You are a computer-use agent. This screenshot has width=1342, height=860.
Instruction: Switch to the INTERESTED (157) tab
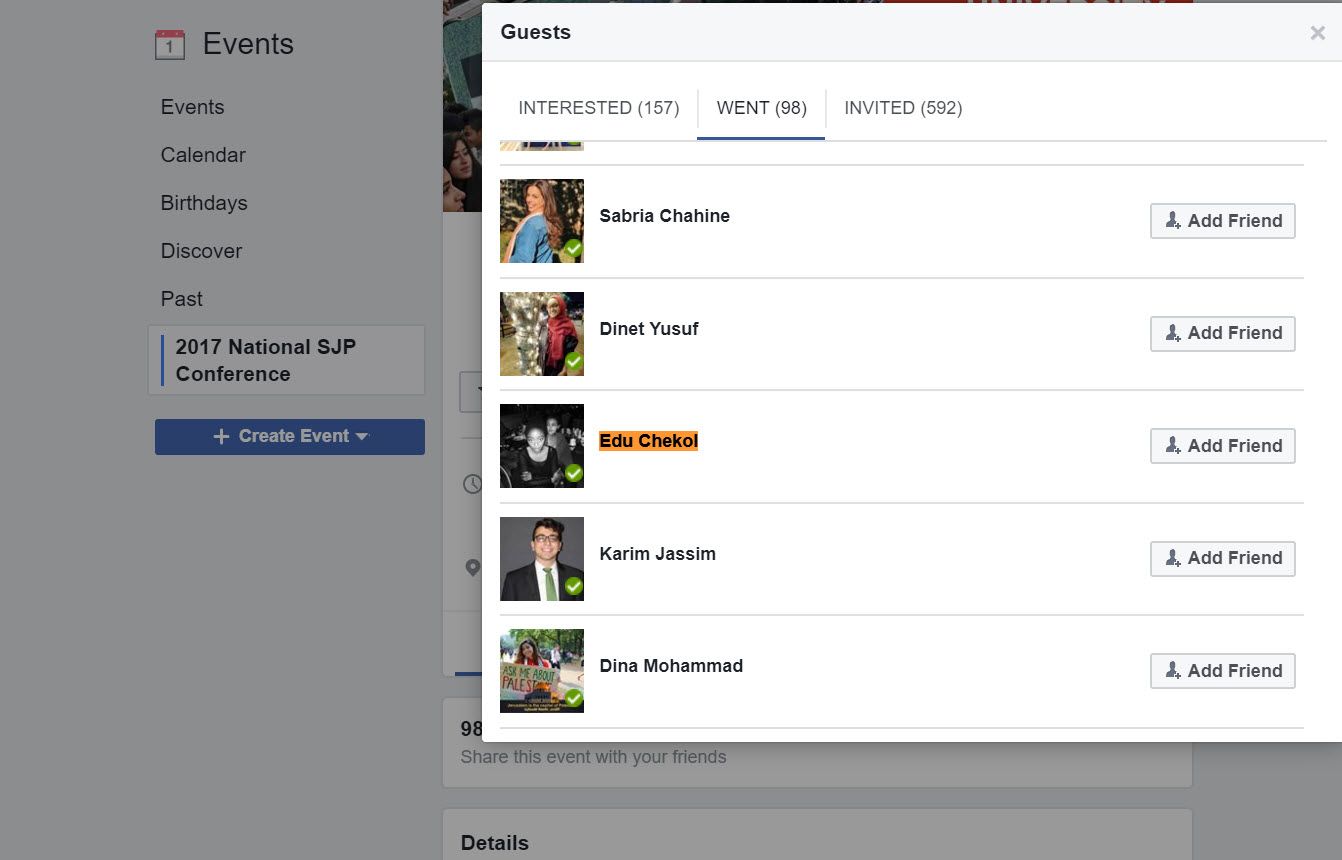click(x=598, y=108)
